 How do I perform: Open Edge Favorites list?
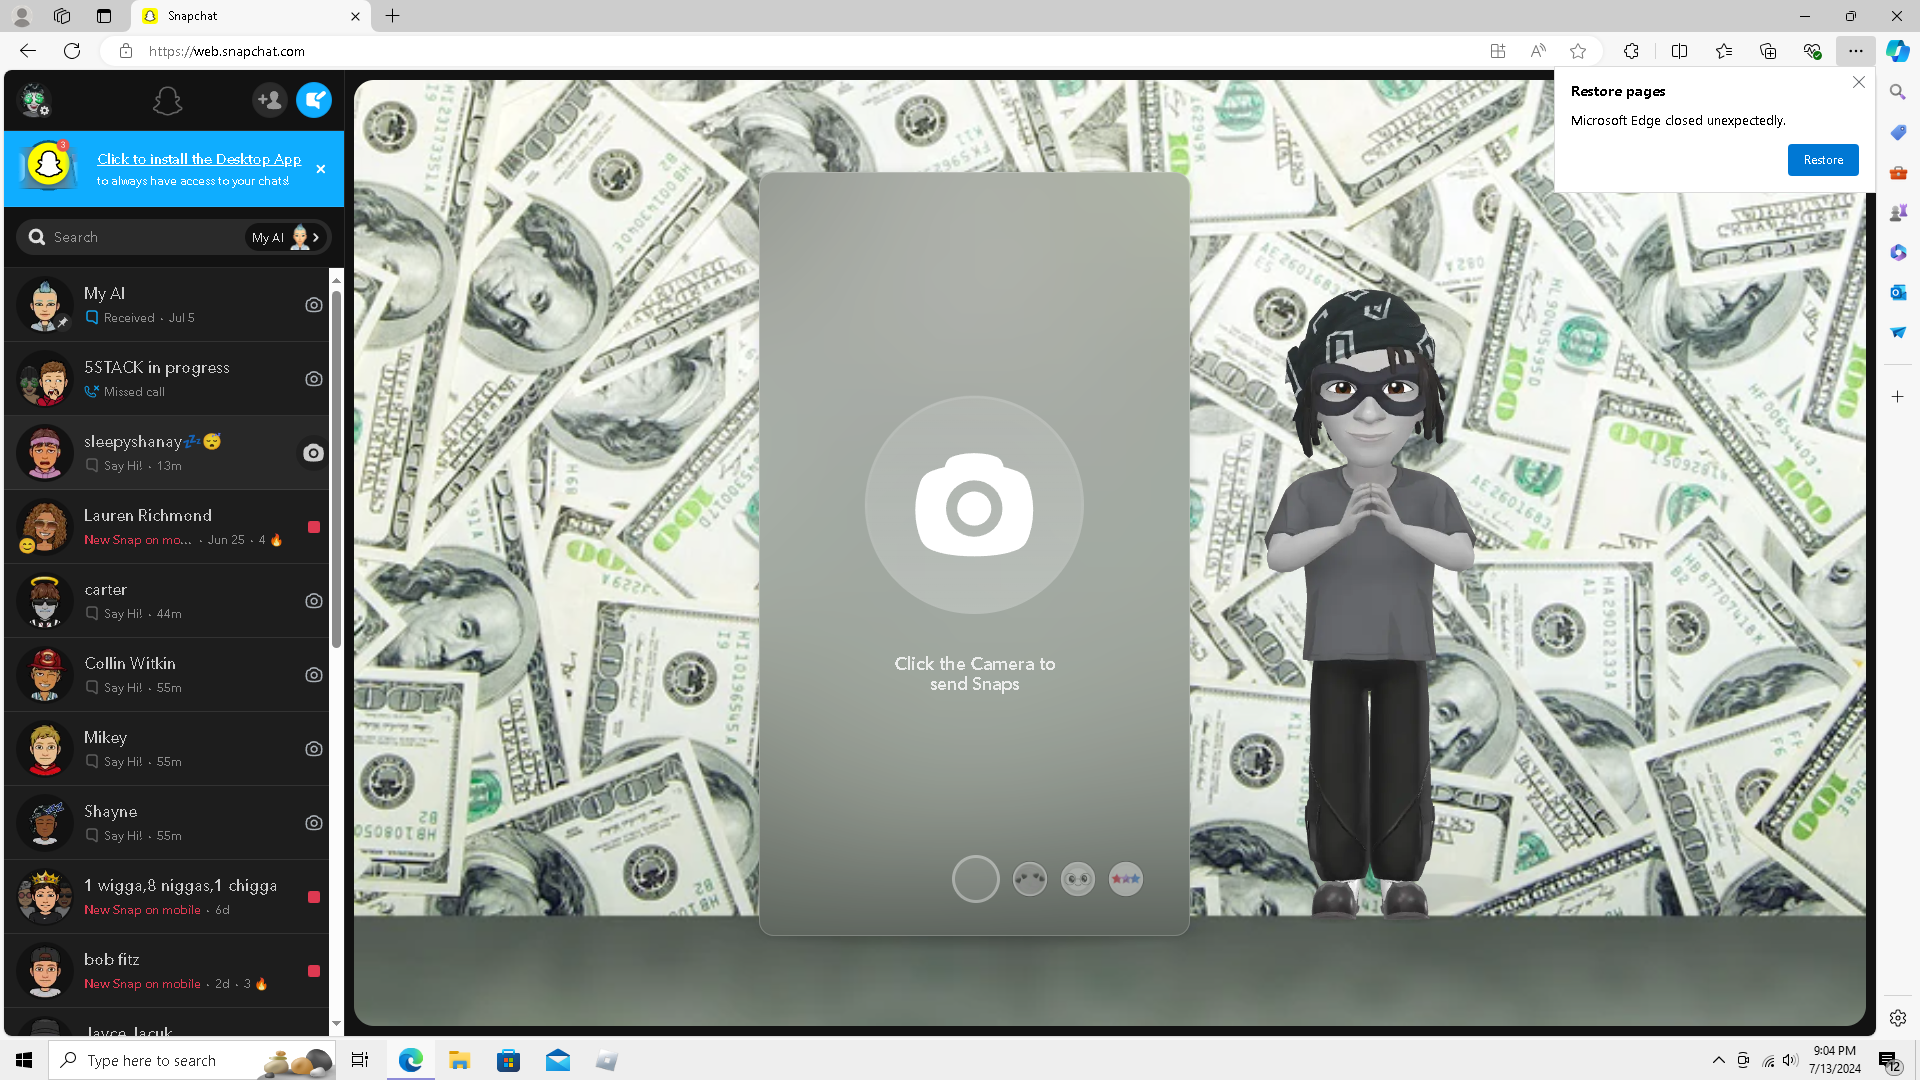click(1724, 51)
